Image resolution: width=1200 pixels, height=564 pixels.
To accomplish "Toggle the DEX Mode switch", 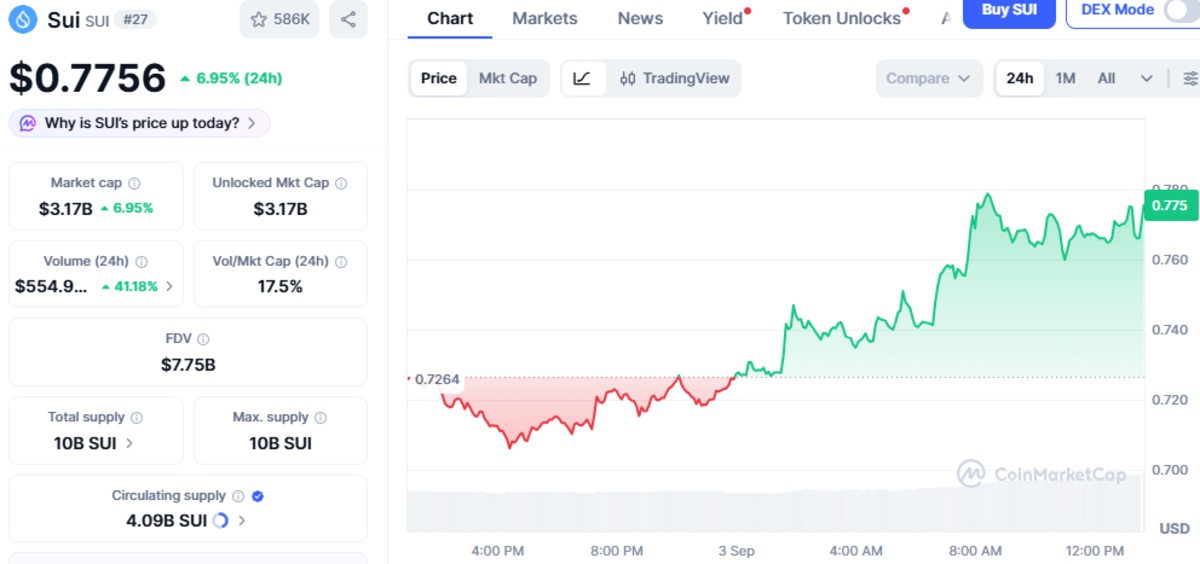I will point(1182,10).
